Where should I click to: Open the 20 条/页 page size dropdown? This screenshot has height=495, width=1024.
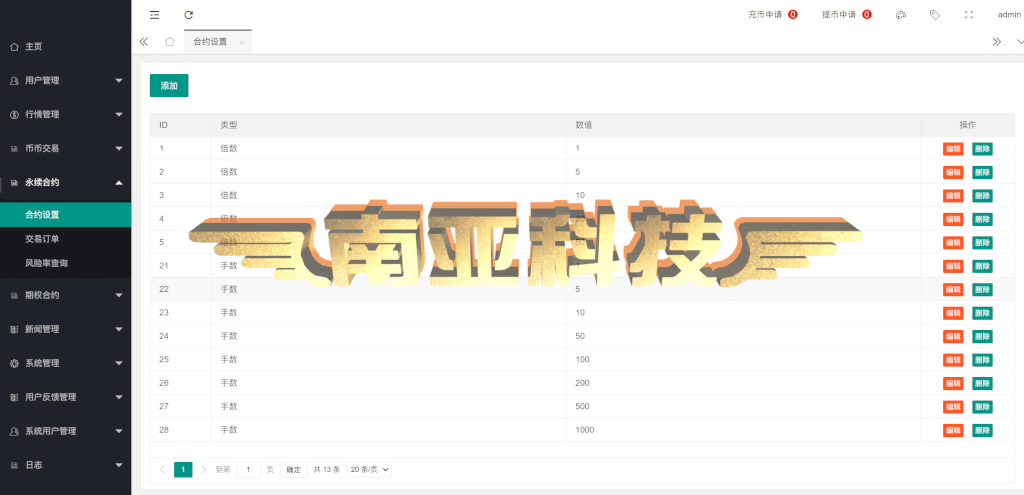369,470
